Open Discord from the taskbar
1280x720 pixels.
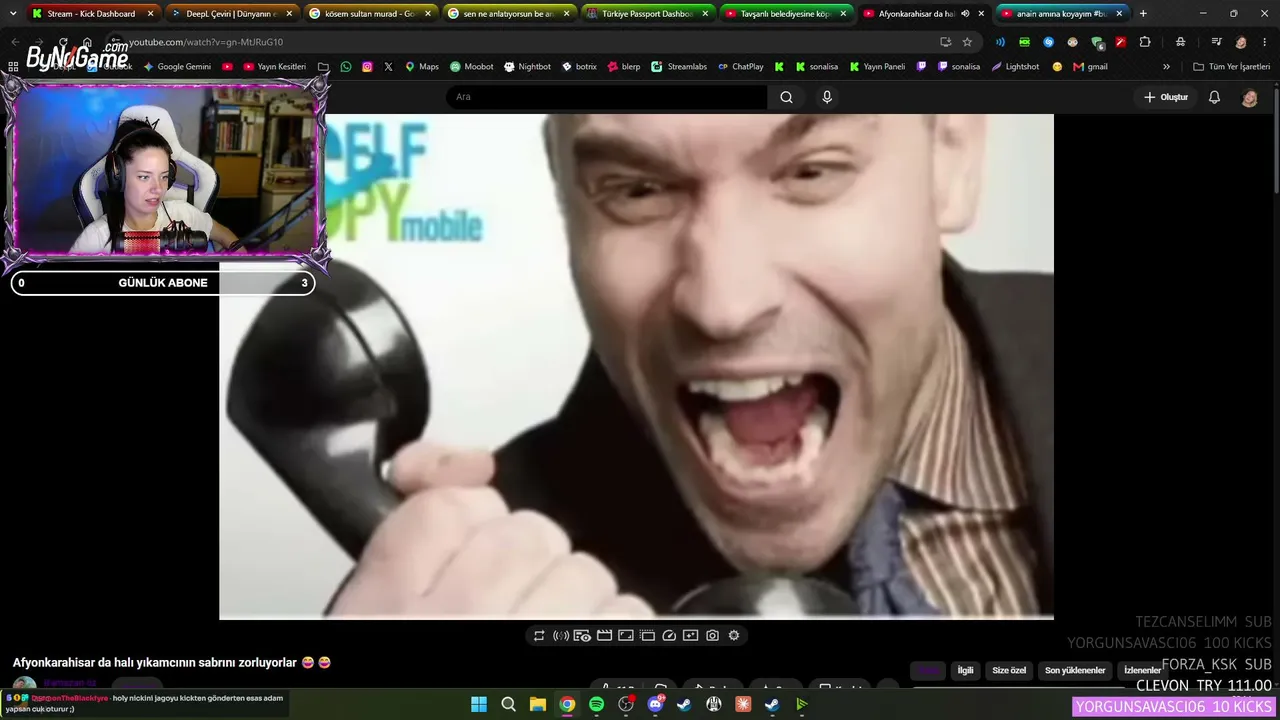655,704
